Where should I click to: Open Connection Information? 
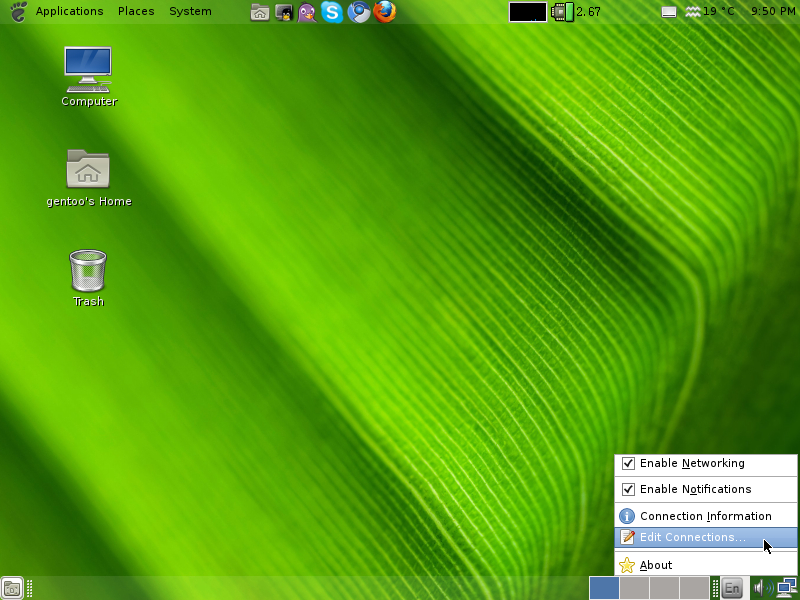coord(705,516)
